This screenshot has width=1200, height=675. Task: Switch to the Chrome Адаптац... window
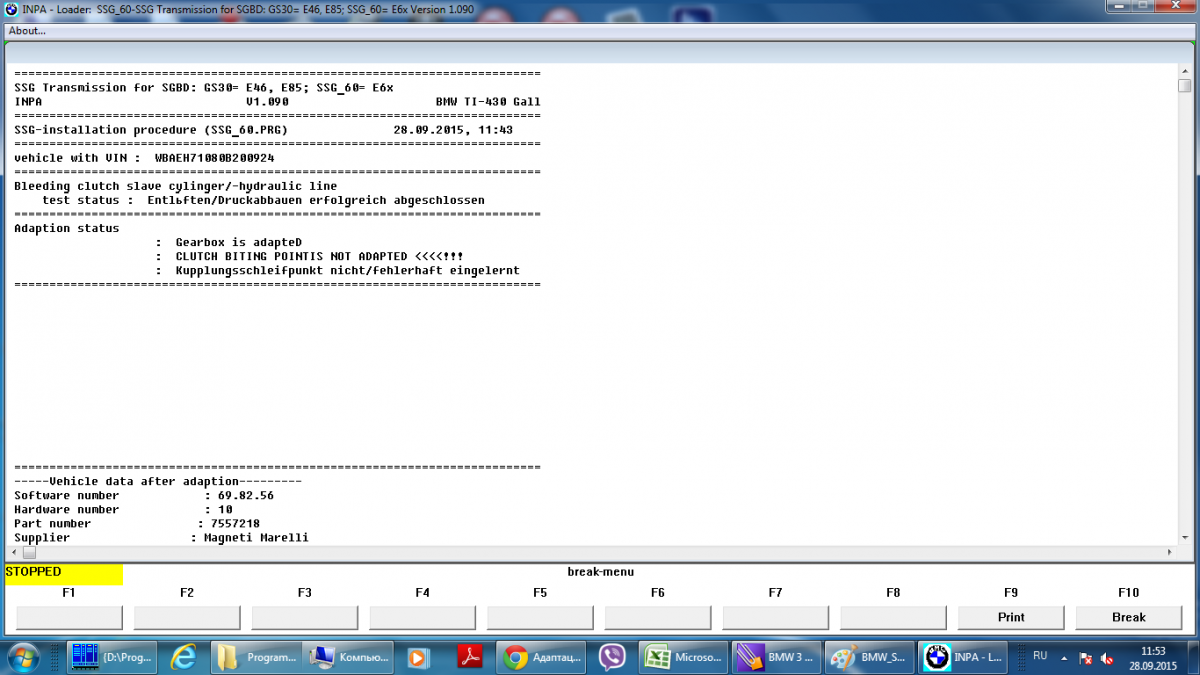[x=541, y=658]
